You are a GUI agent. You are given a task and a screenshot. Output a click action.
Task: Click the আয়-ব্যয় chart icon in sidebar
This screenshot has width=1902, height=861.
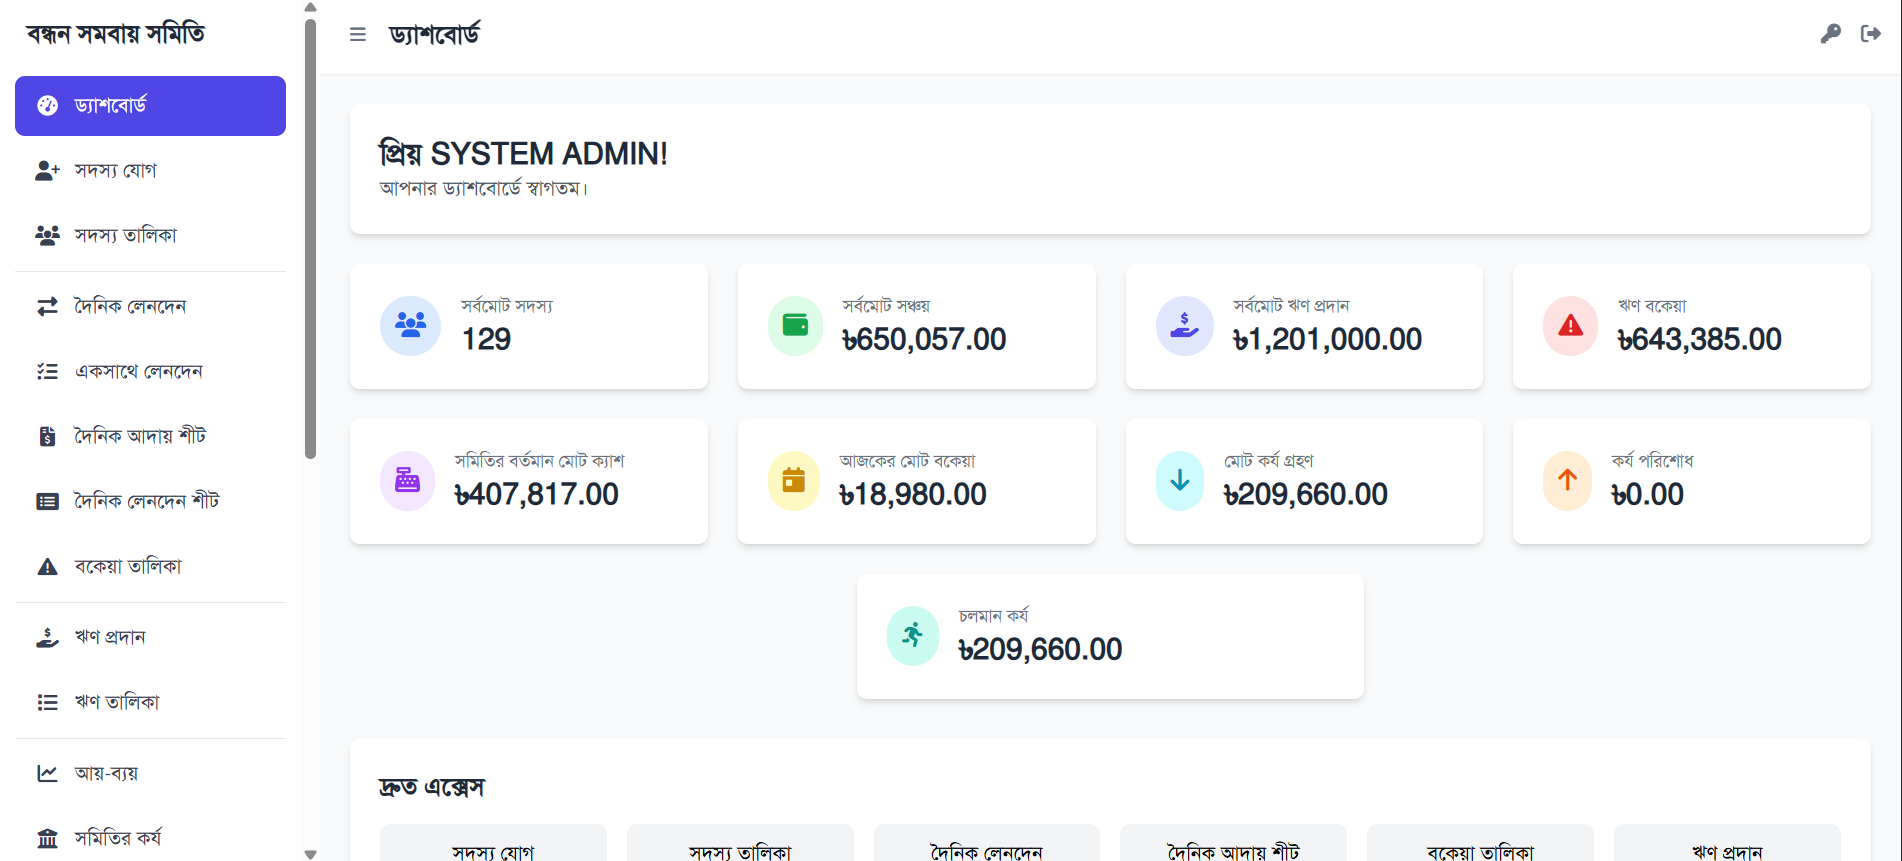click(47, 773)
